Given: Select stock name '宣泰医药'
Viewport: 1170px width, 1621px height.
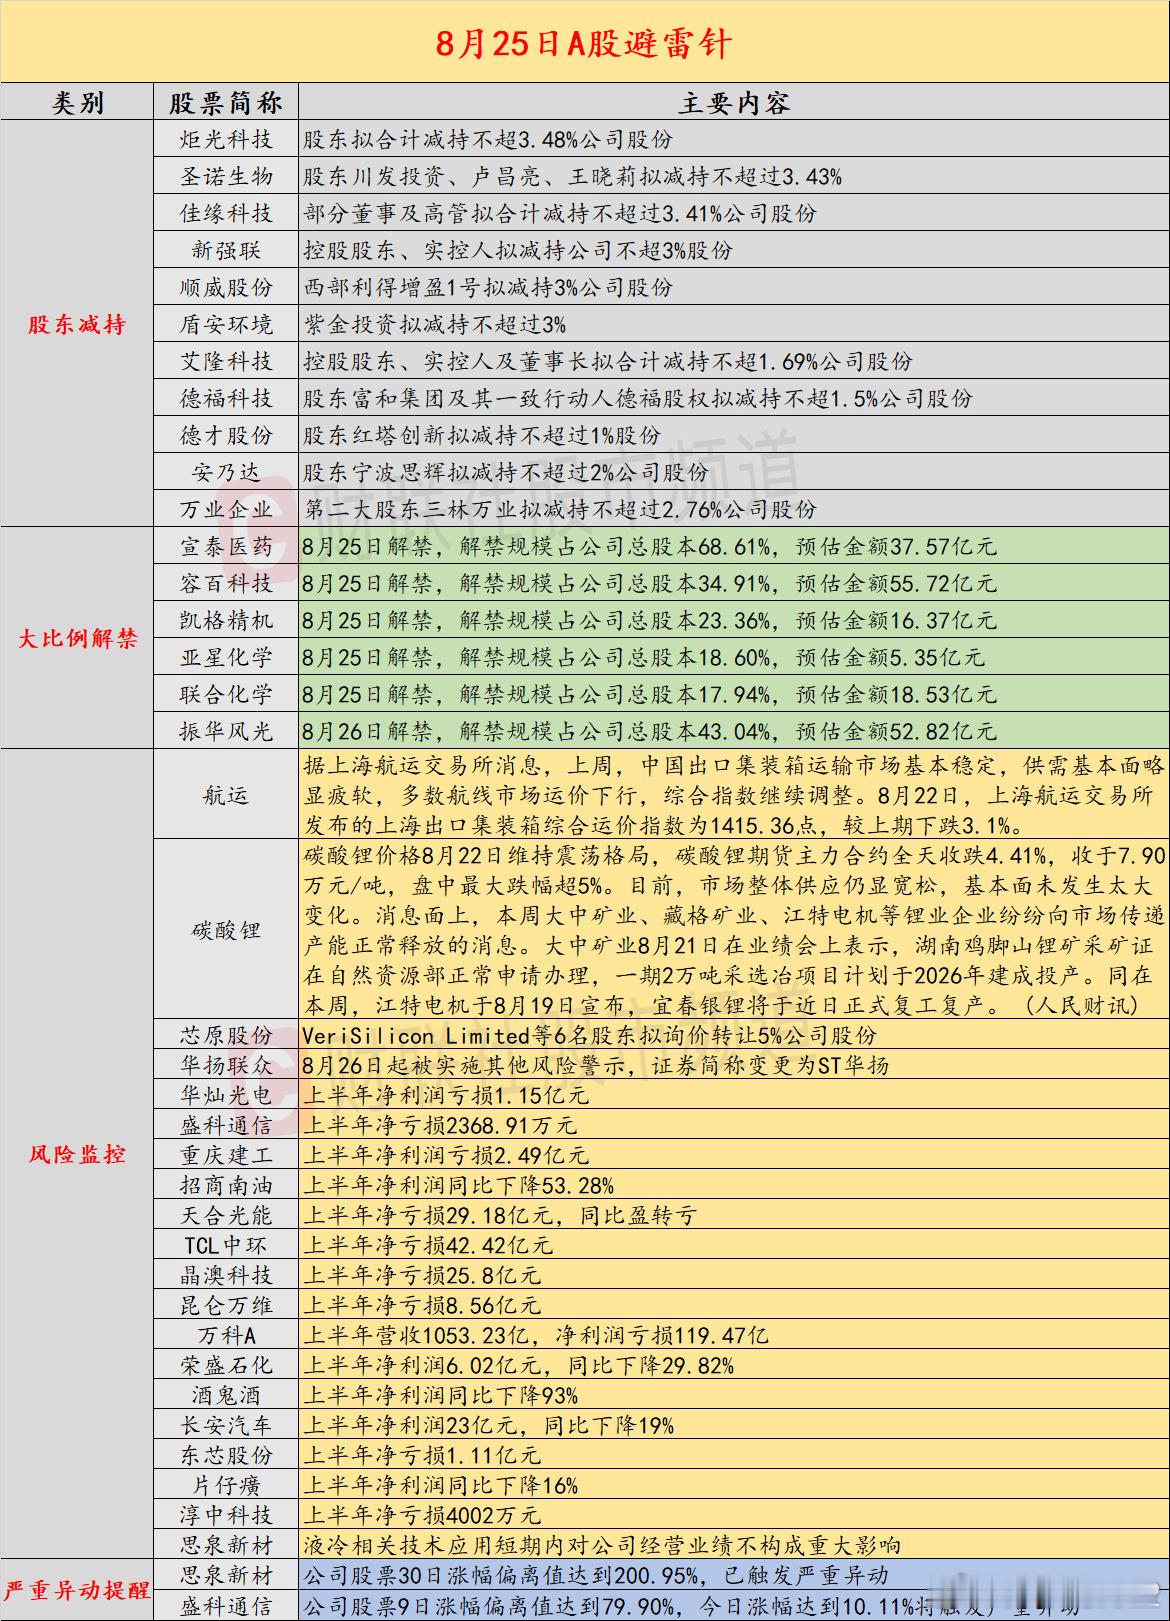Looking at the screenshot, I should pos(226,546).
